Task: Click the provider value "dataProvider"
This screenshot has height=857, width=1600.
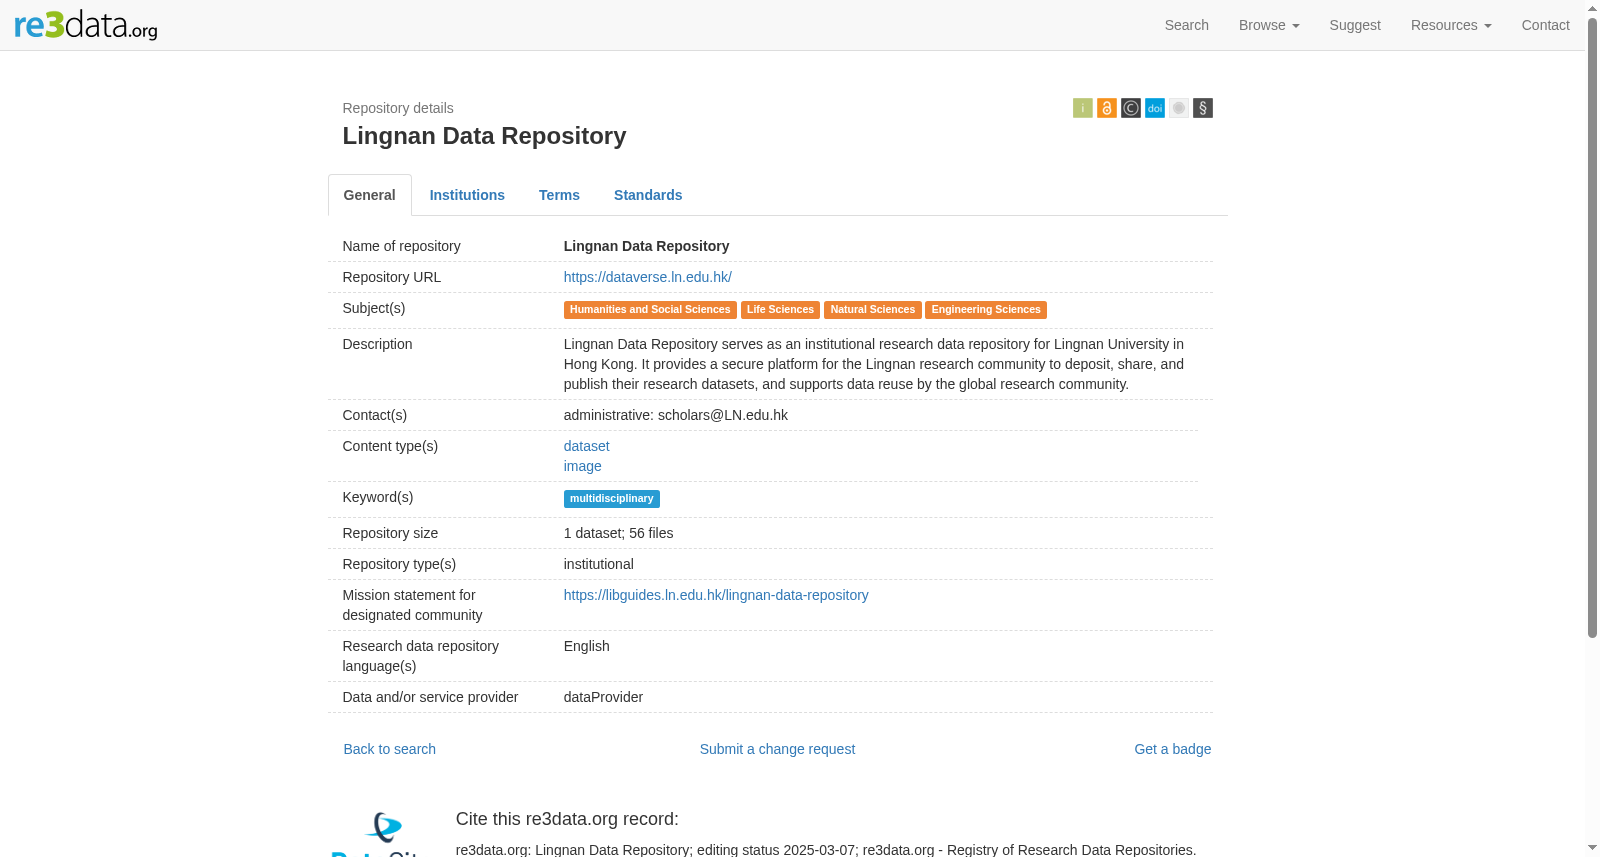Action: [x=603, y=697]
